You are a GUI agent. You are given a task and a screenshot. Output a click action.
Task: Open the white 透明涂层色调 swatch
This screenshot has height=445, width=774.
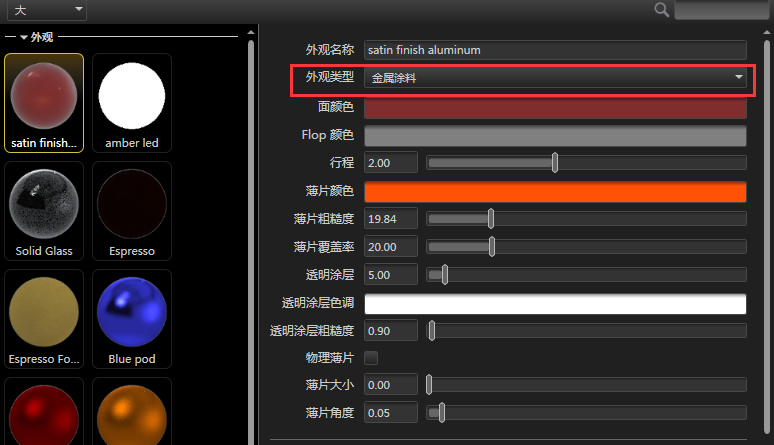[555, 303]
